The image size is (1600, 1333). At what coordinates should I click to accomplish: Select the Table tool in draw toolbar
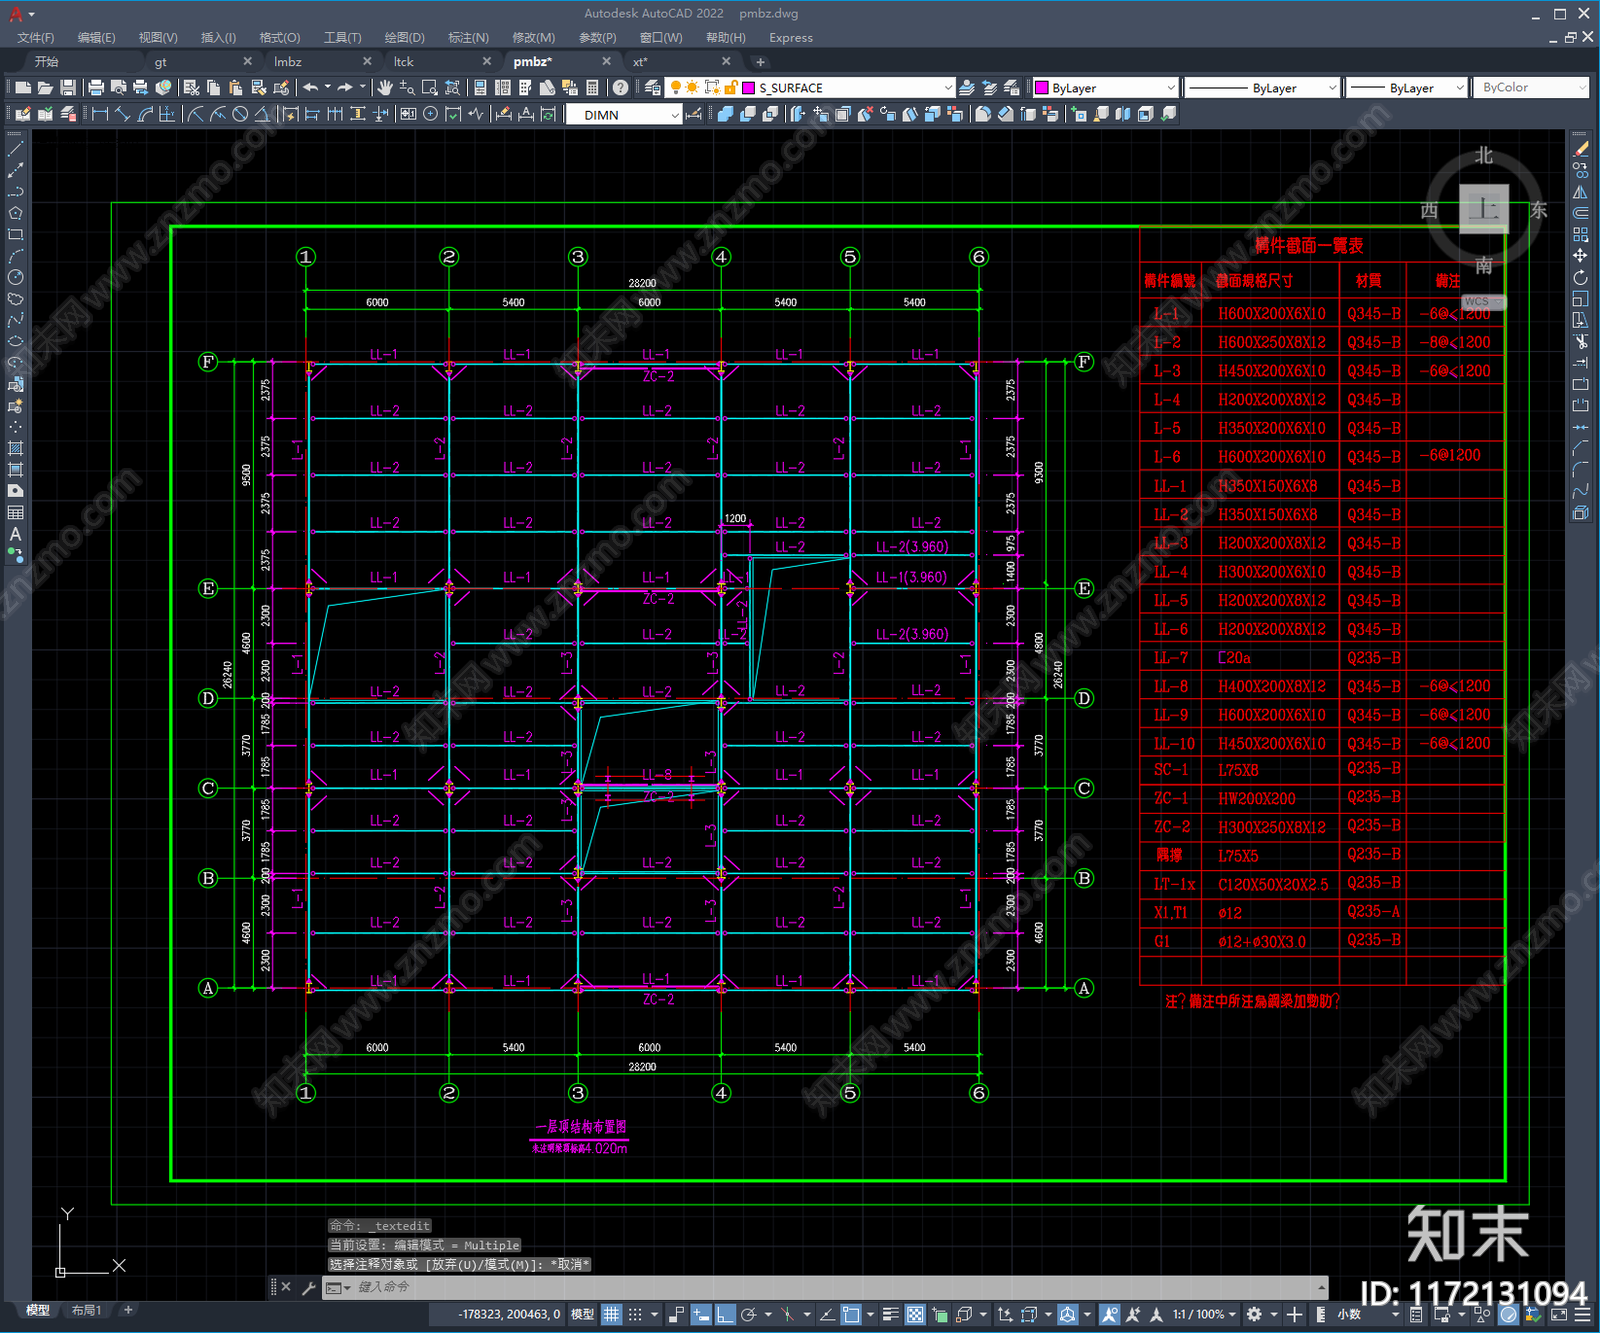click(x=15, y=513)
